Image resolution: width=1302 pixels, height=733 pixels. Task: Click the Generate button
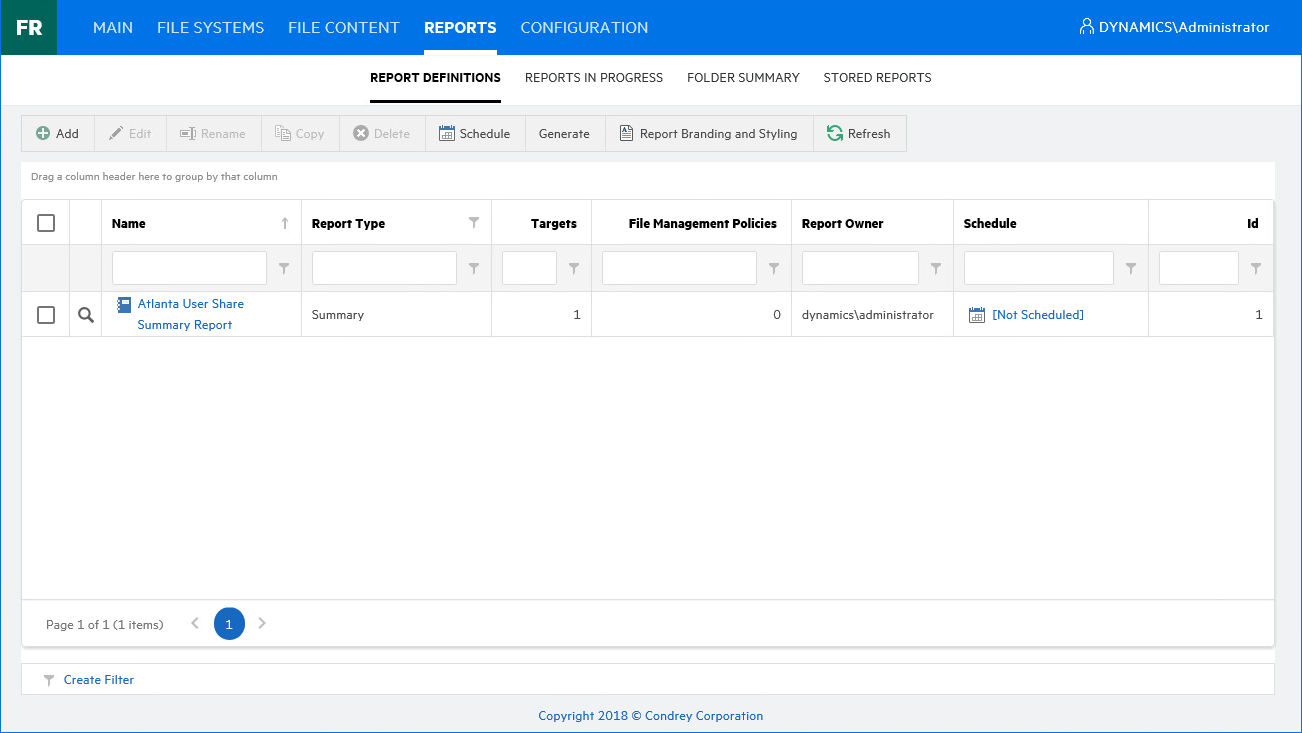tap(564, 134)
